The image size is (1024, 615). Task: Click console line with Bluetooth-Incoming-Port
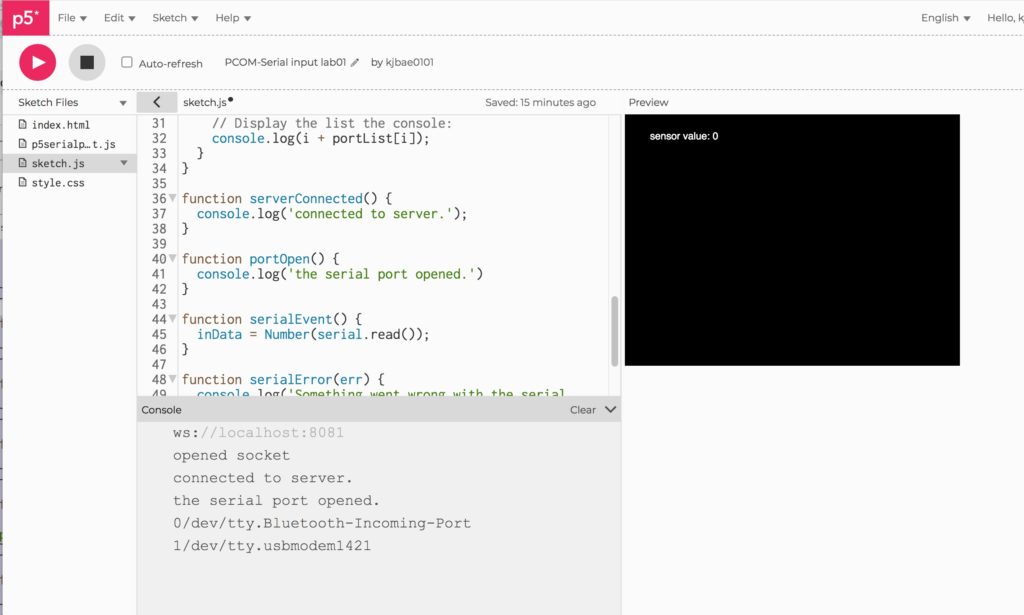(322, 523)
